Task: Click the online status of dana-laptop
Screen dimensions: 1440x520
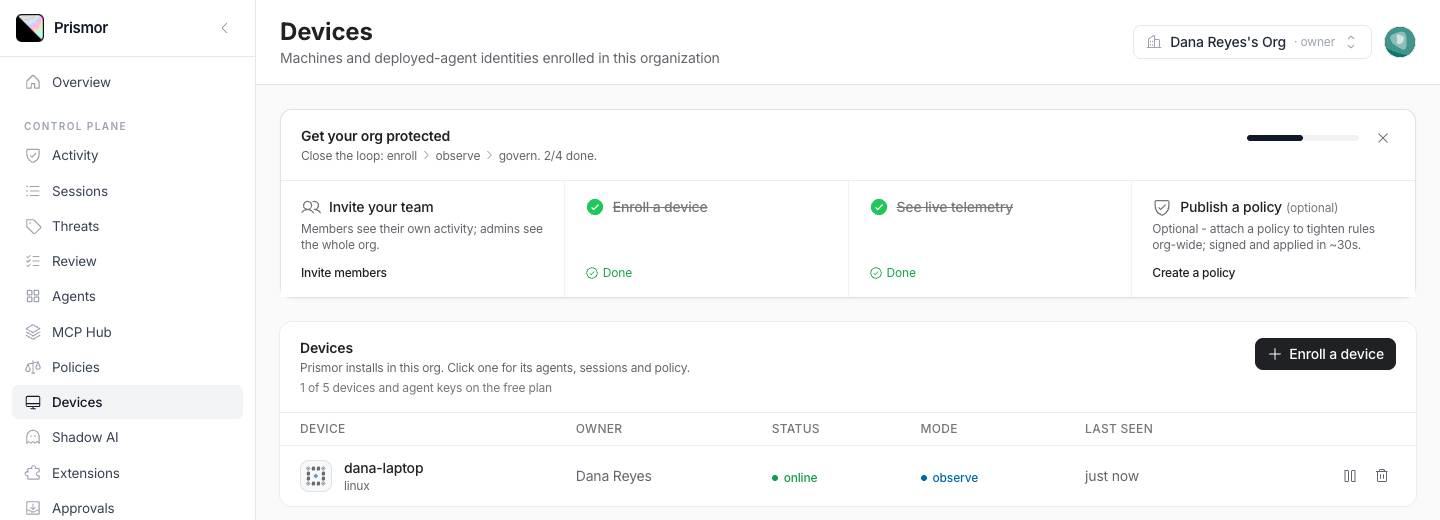Action: click(795, 478)
